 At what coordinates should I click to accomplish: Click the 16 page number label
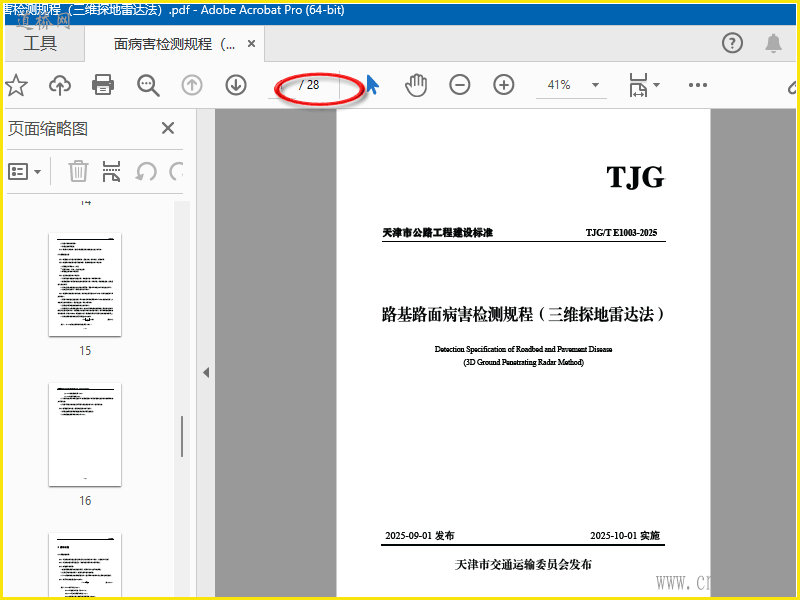click(x=85, y=501)
